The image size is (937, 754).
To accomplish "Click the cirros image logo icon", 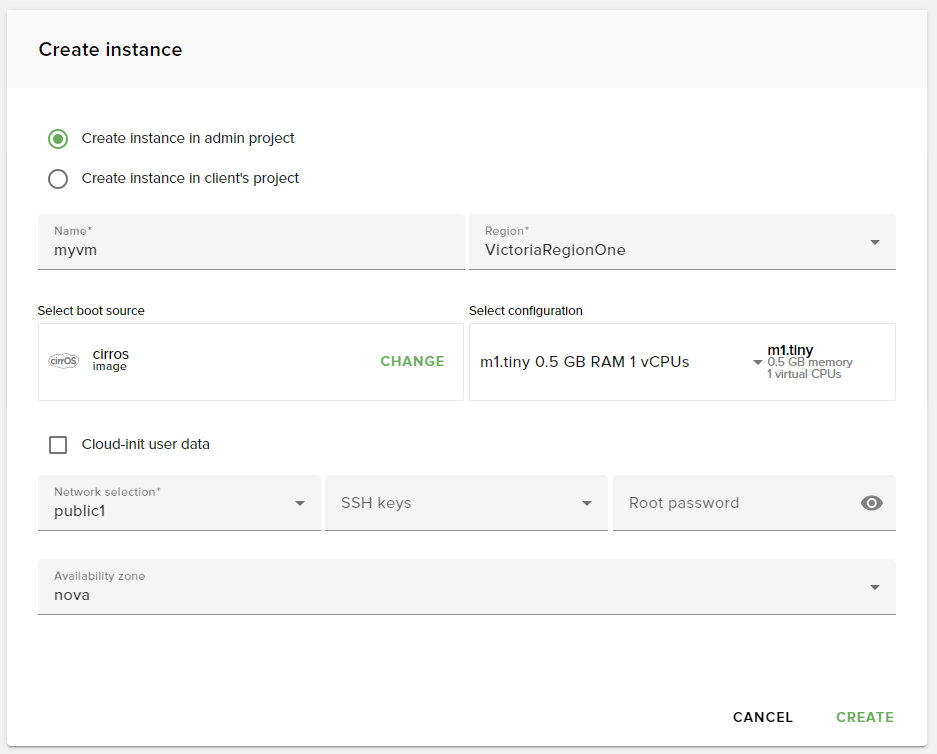I will pos(63,361).
